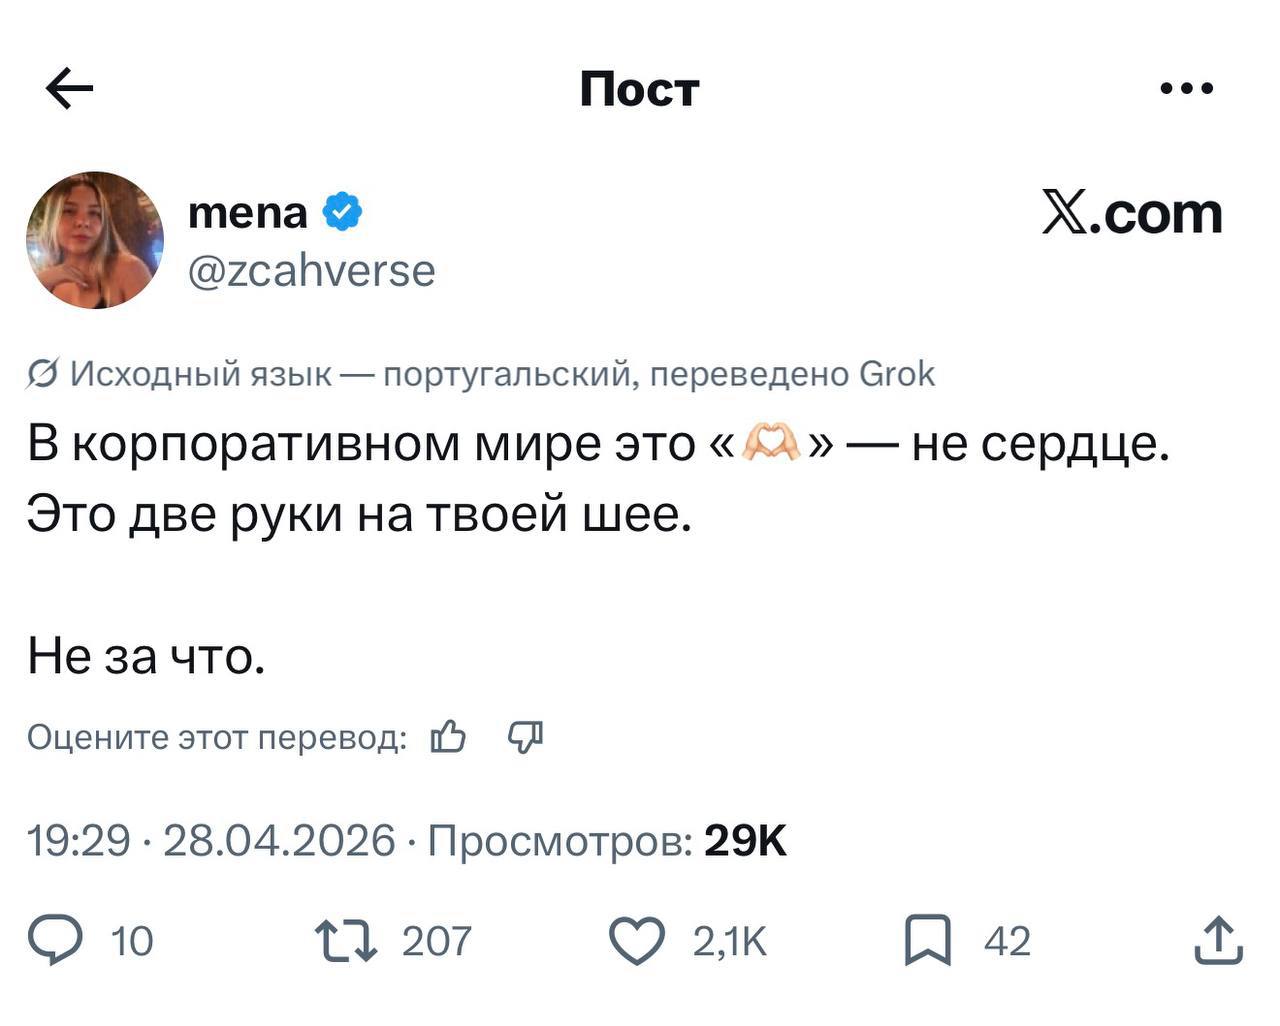Image resolution: width=1280 pixels, height=1026 pixels.
Task: Open the @zcahverse profile handle
Action: 312,271
